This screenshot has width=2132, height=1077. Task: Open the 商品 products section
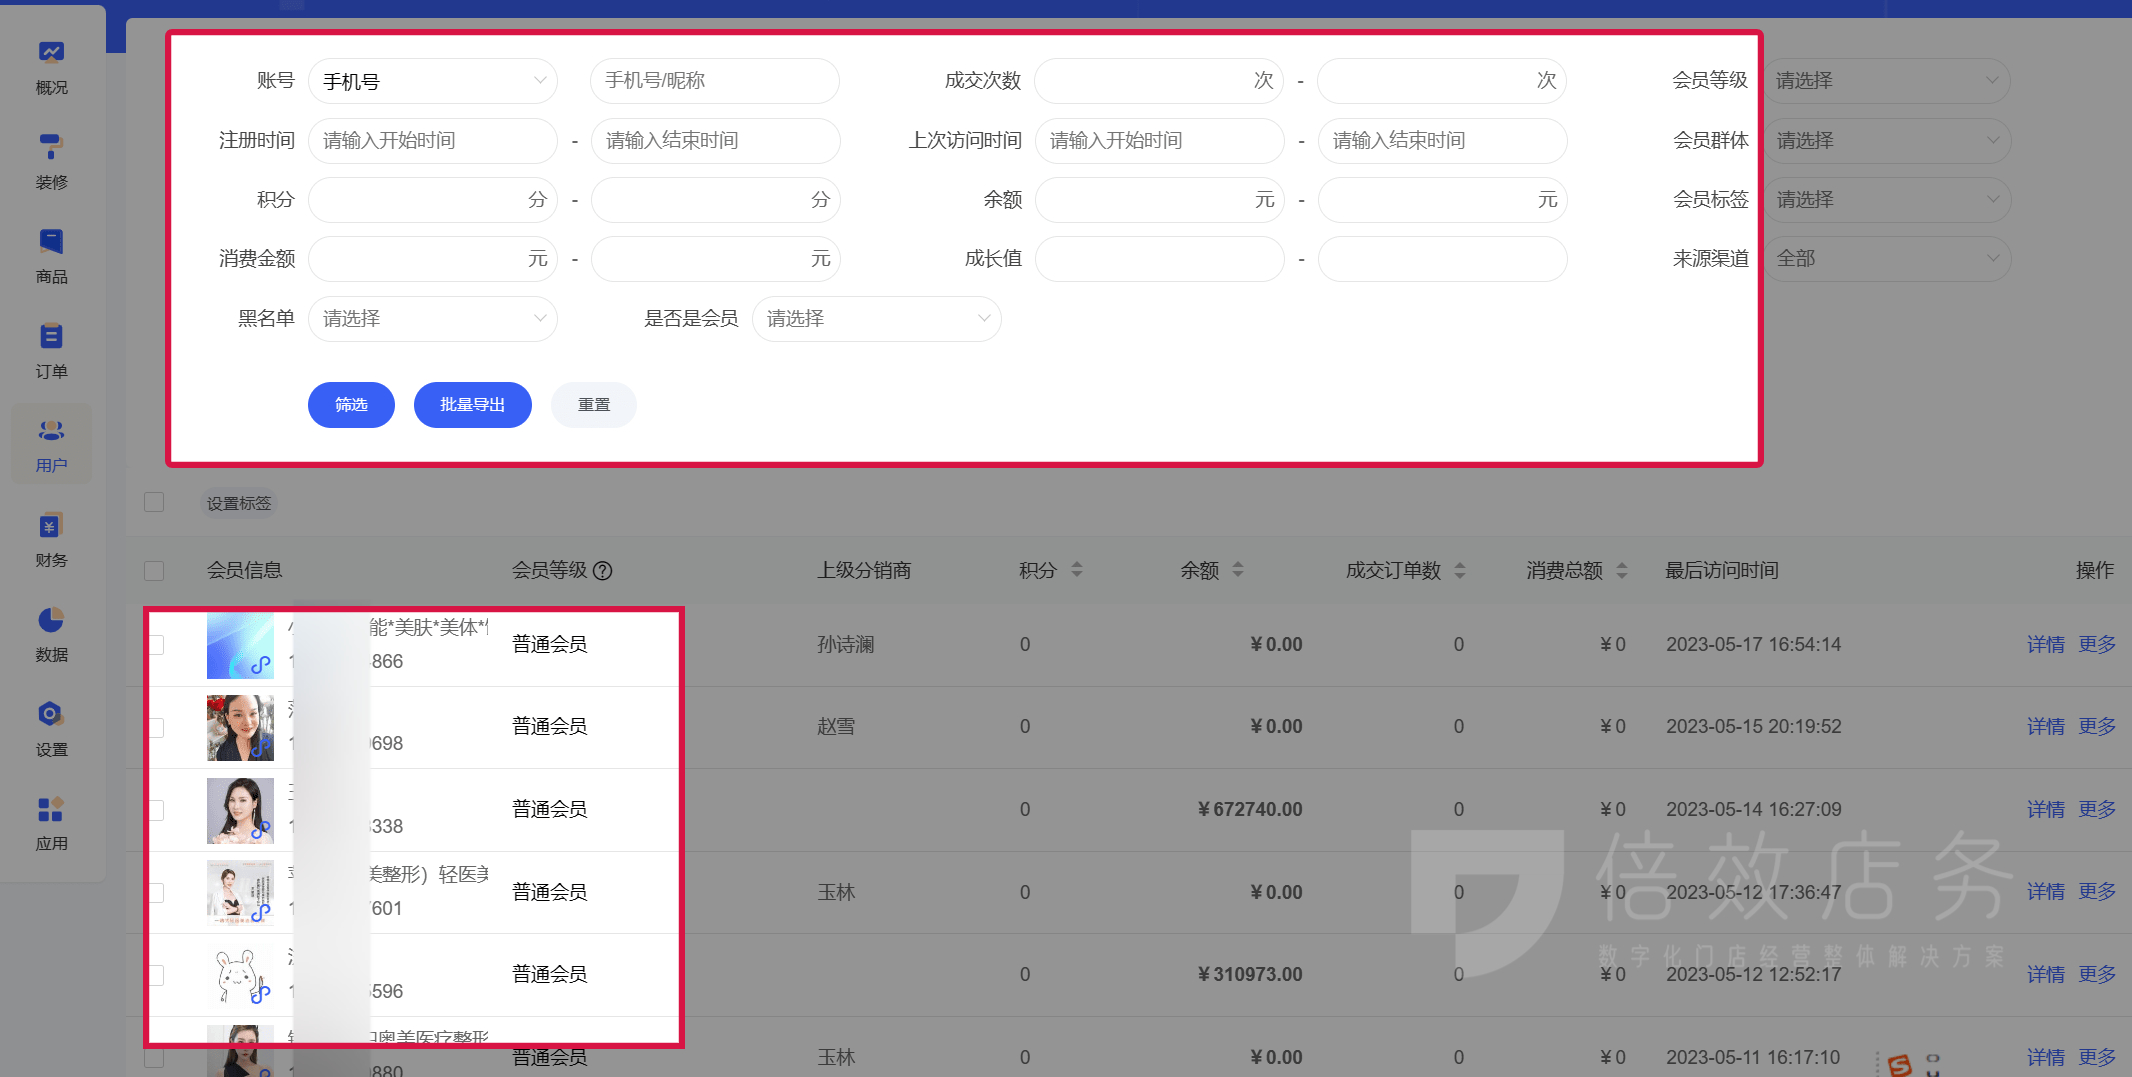[x=51, y=253]
